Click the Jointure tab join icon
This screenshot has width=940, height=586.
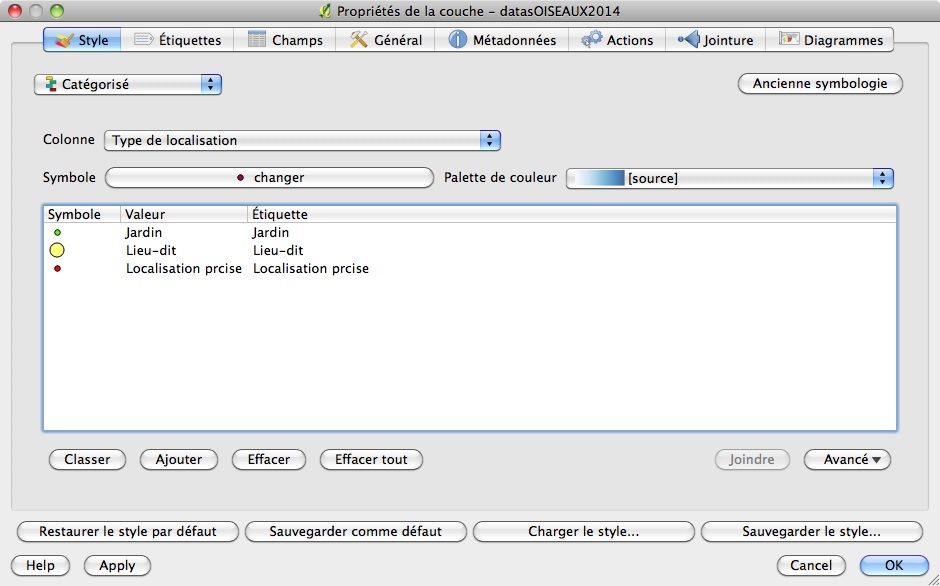tap(689, 40)
